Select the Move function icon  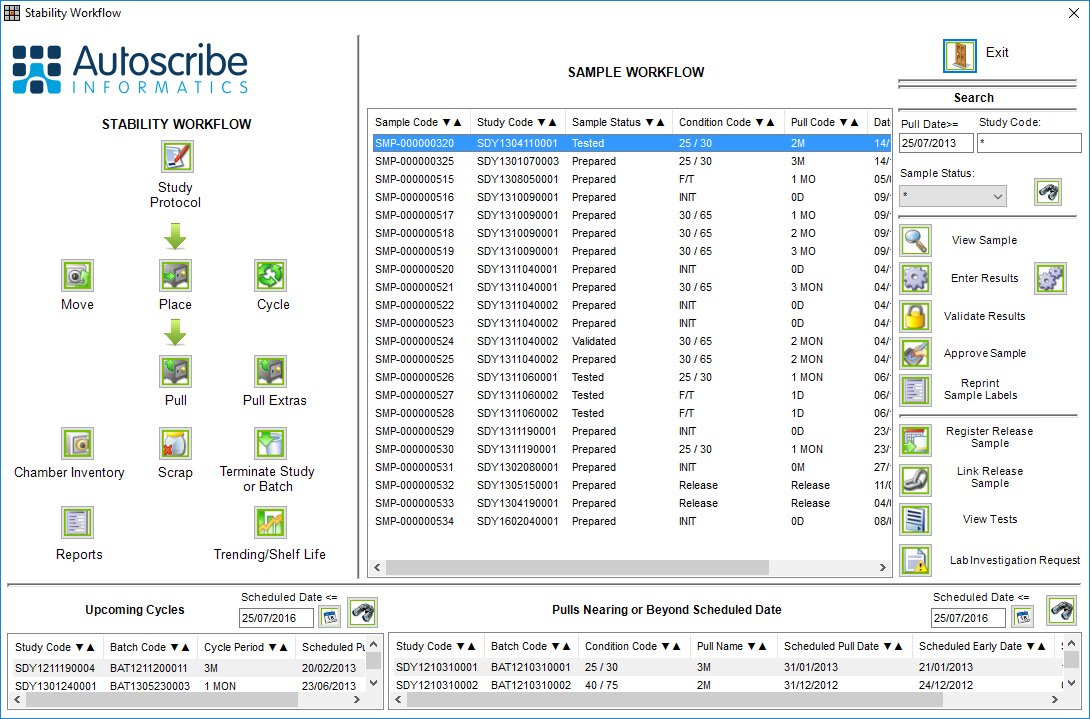point(77,276)
